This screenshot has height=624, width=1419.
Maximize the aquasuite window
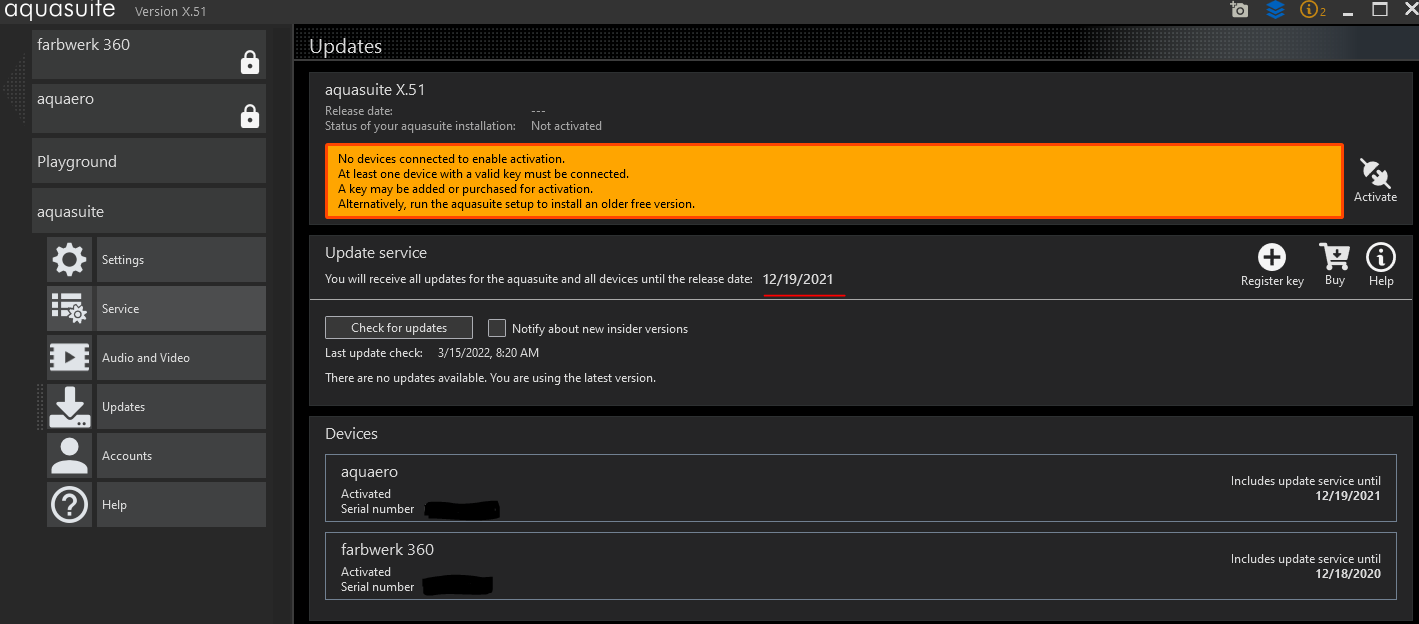[1379, 10]
